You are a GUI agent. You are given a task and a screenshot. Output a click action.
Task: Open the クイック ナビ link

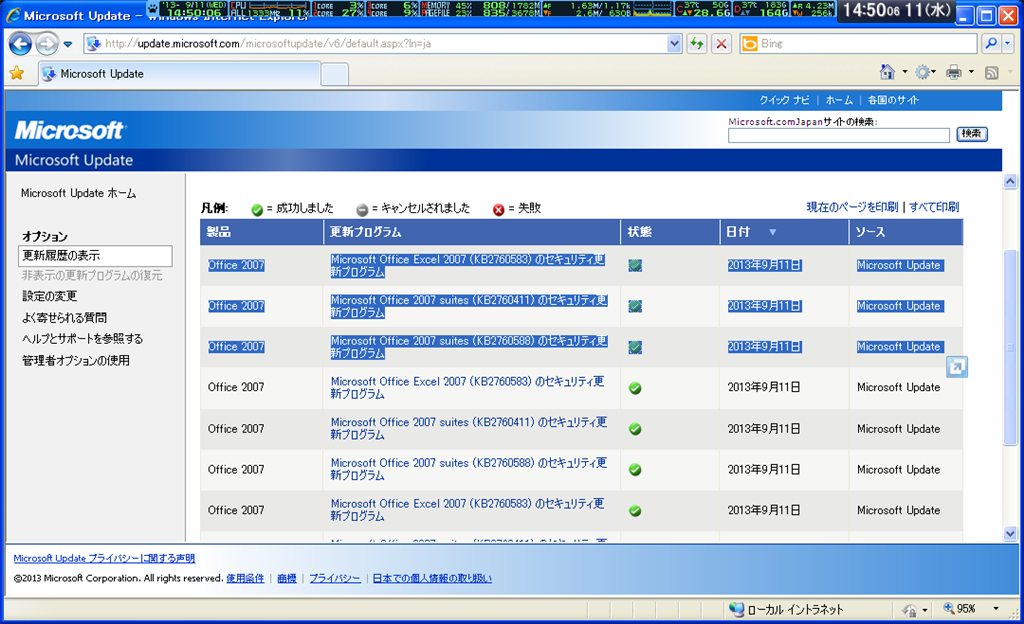pyautogui.click(x=784, y=100)
